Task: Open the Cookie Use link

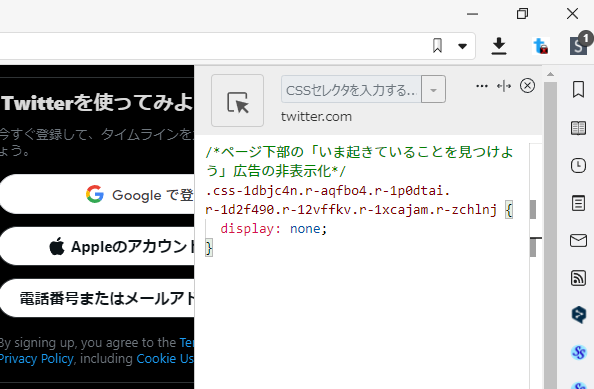Action: (x=165, y=359)
